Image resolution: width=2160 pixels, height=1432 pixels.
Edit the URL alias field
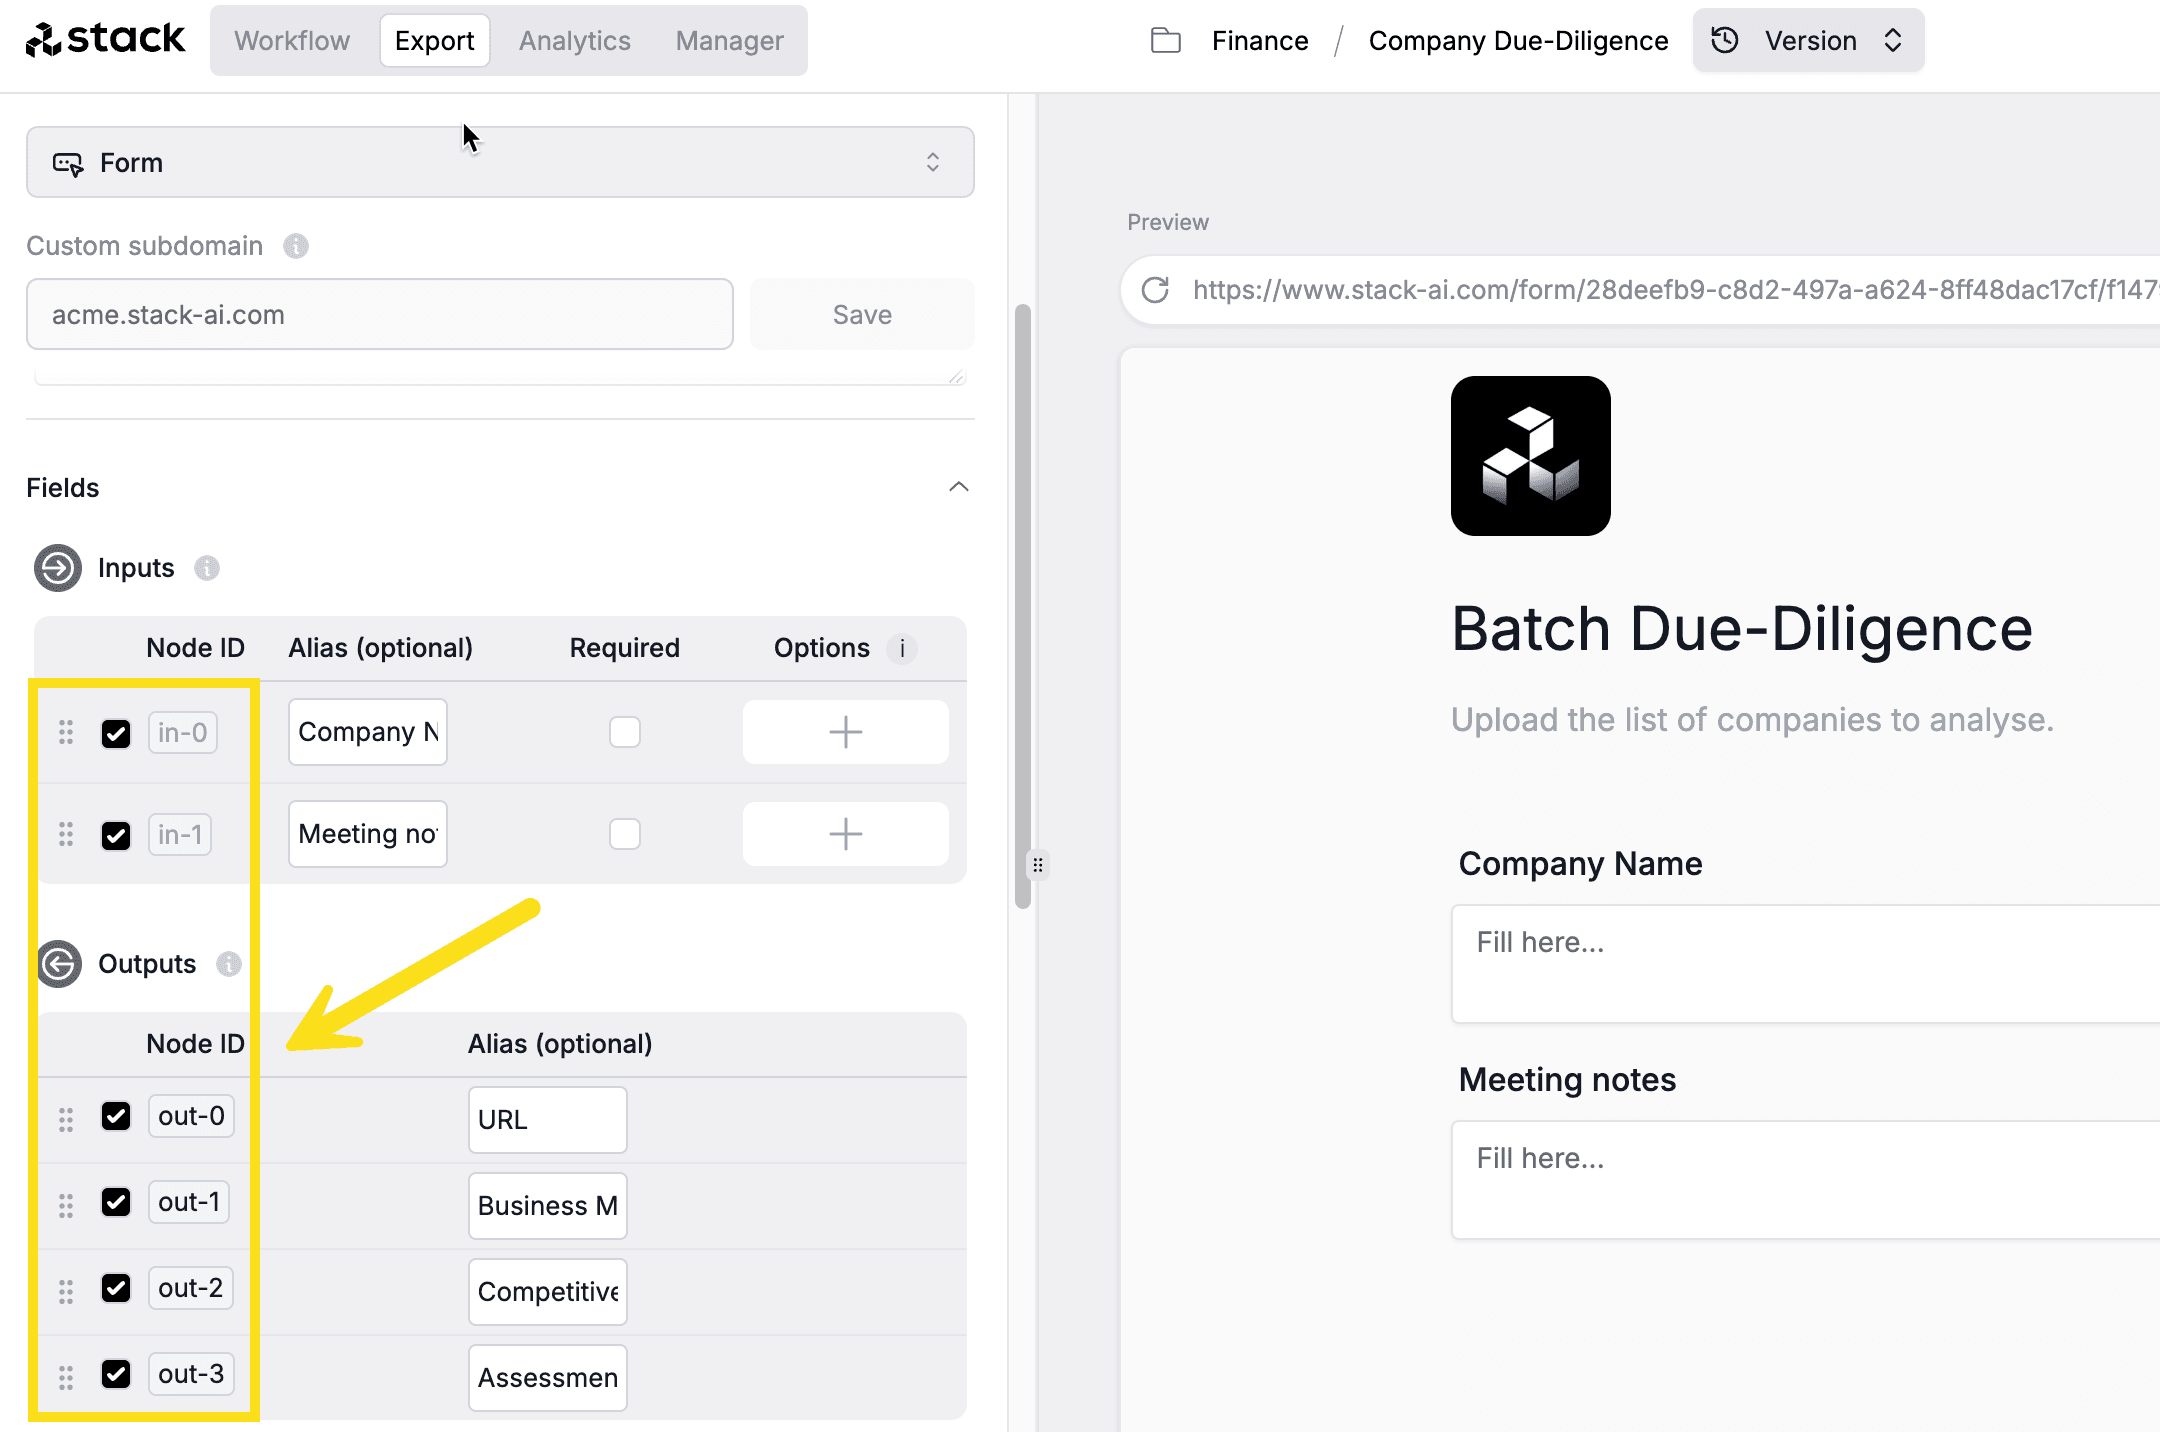point(548,1120)
